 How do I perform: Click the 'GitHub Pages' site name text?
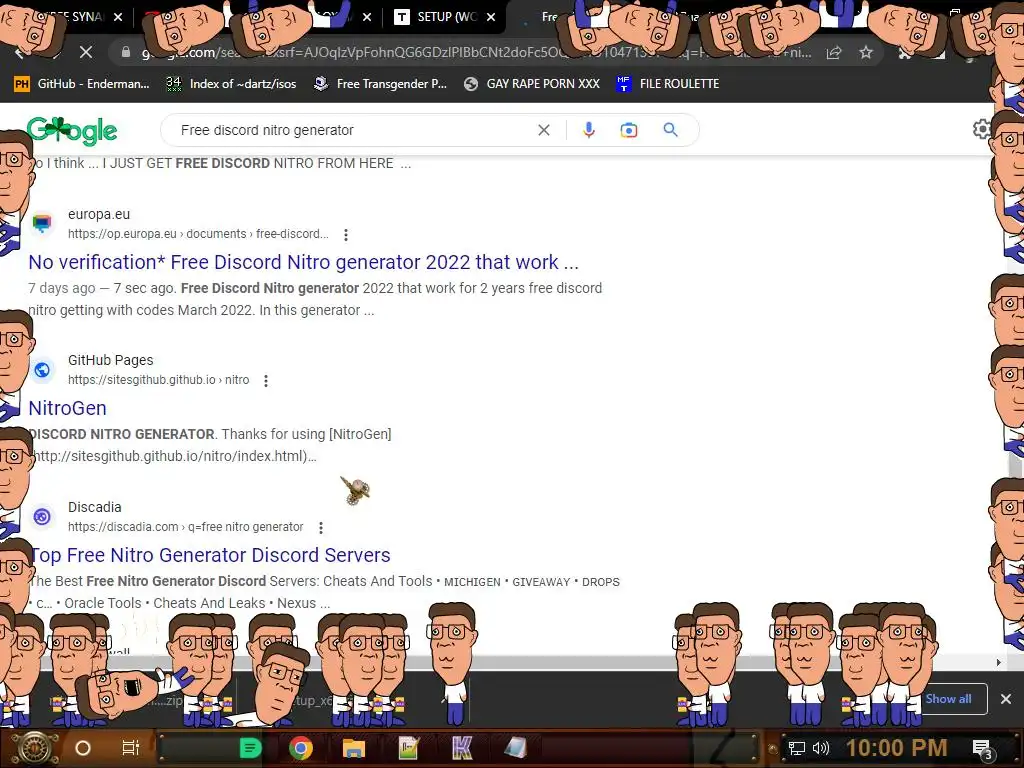tap(110, 360)
